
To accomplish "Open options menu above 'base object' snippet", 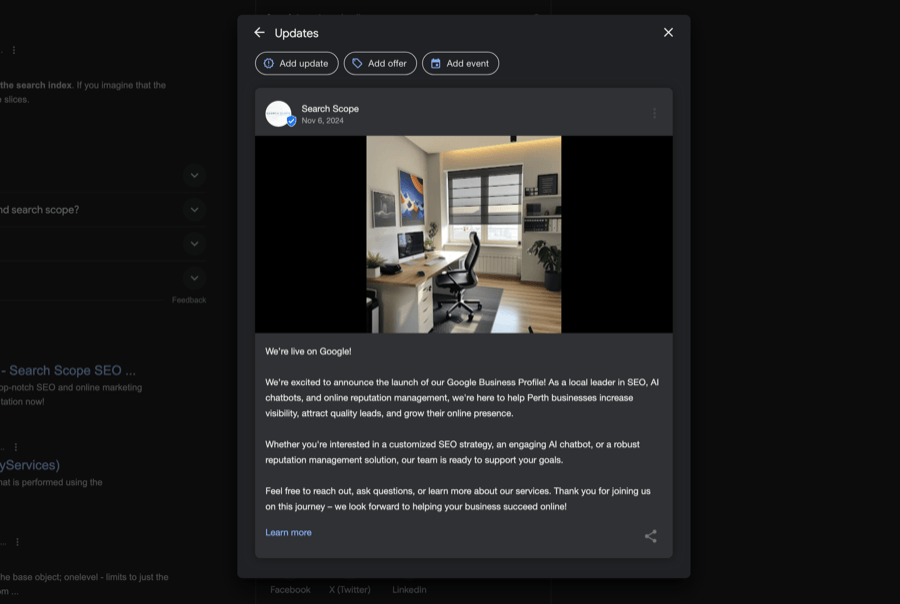I will click(x=17, y=542).
